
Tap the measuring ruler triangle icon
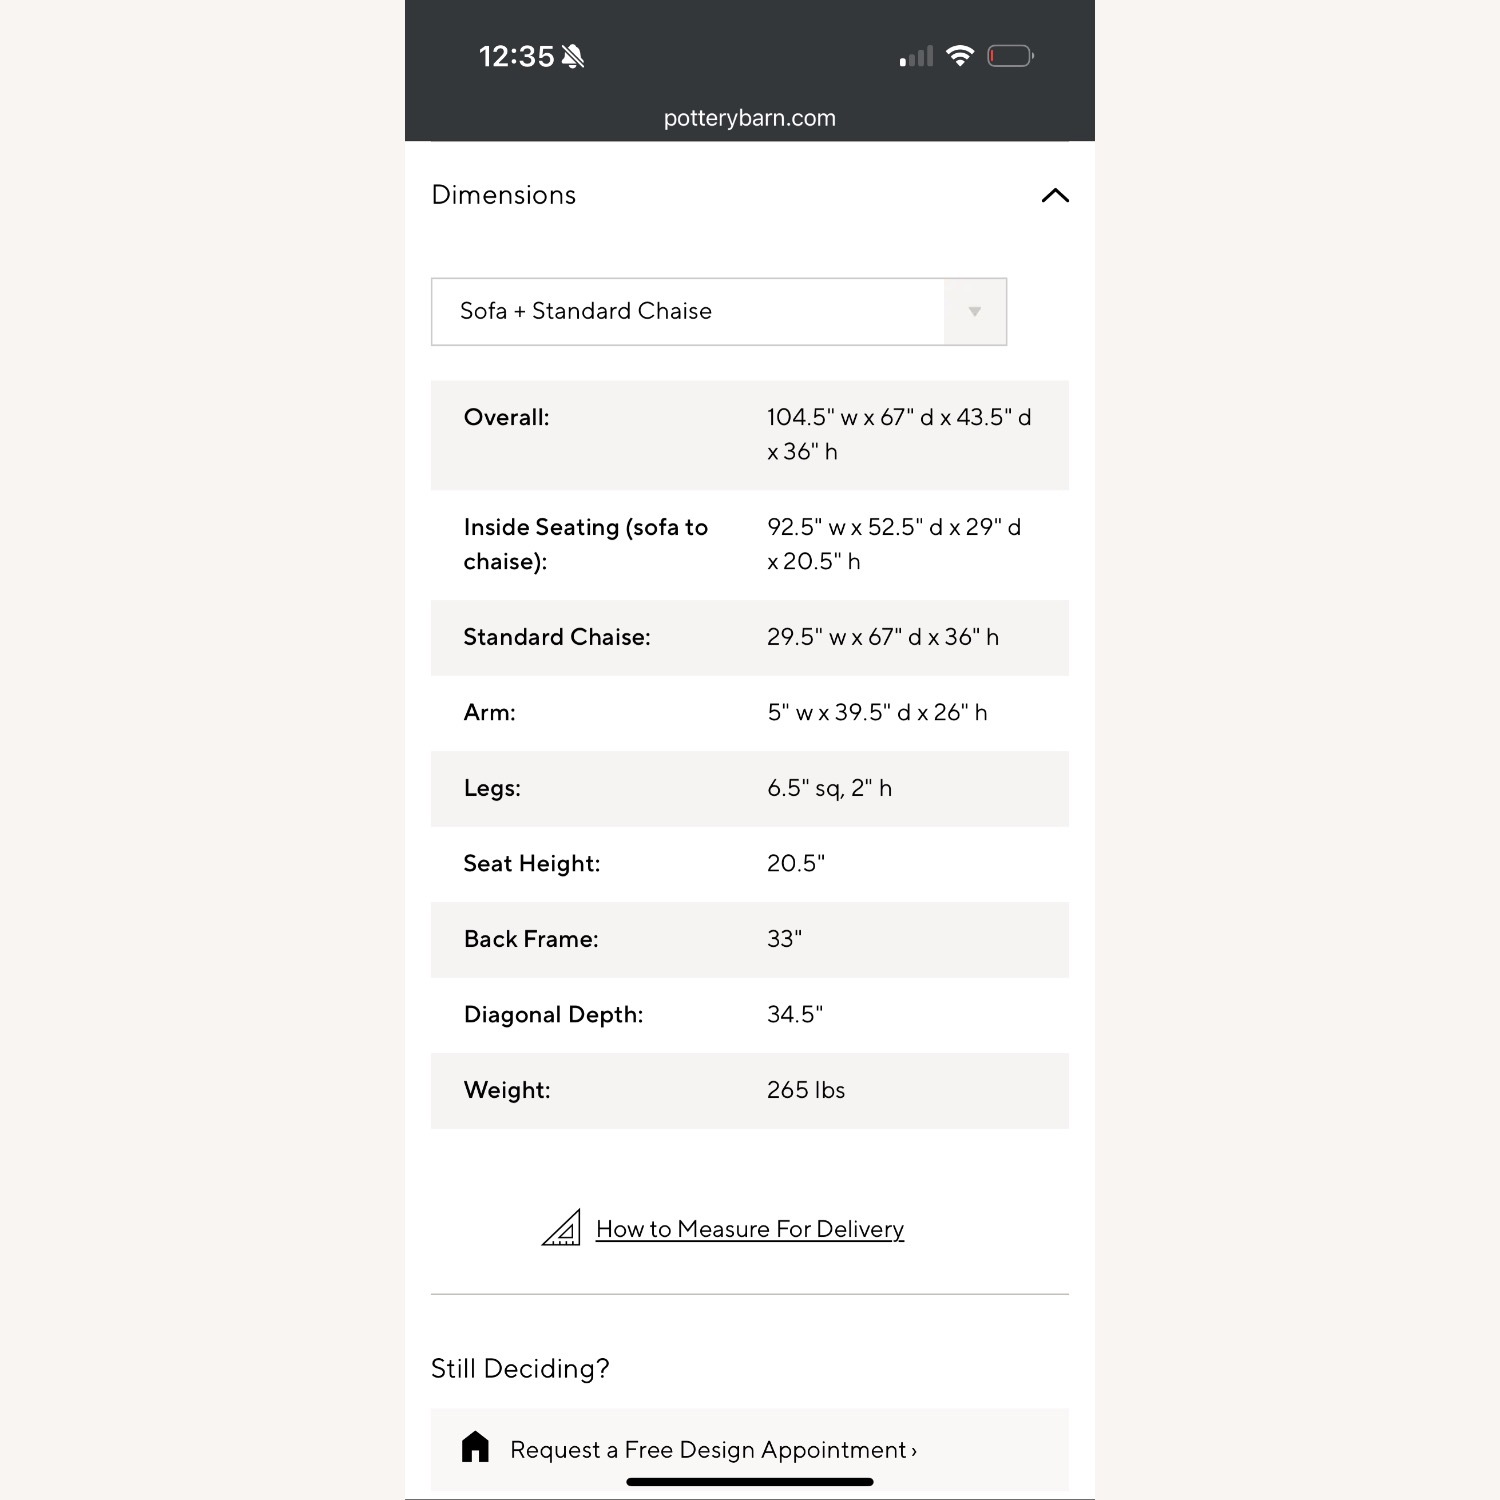562,1228
